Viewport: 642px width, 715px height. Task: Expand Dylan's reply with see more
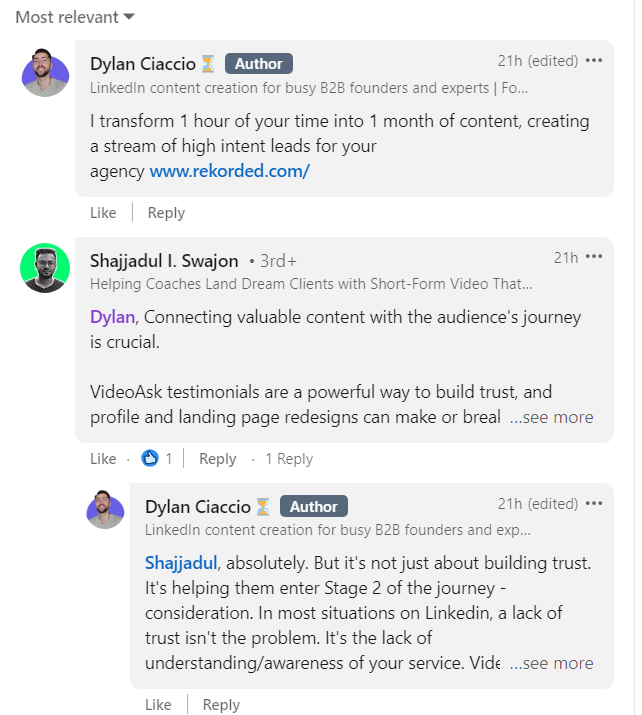tap(551, 663)
